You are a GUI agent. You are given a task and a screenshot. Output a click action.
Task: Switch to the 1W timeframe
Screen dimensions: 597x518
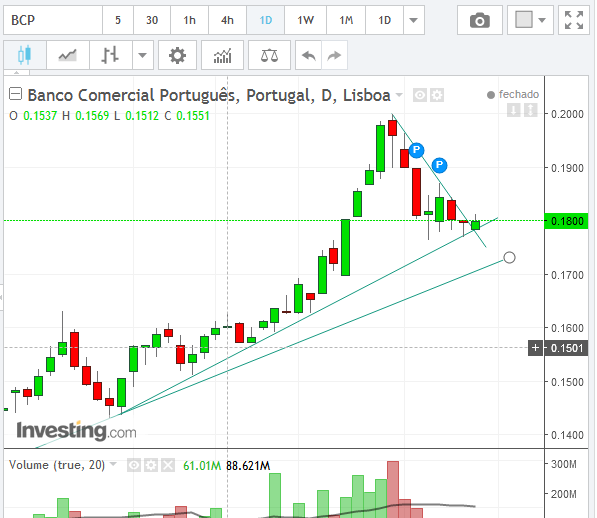[x=305, y=20]
